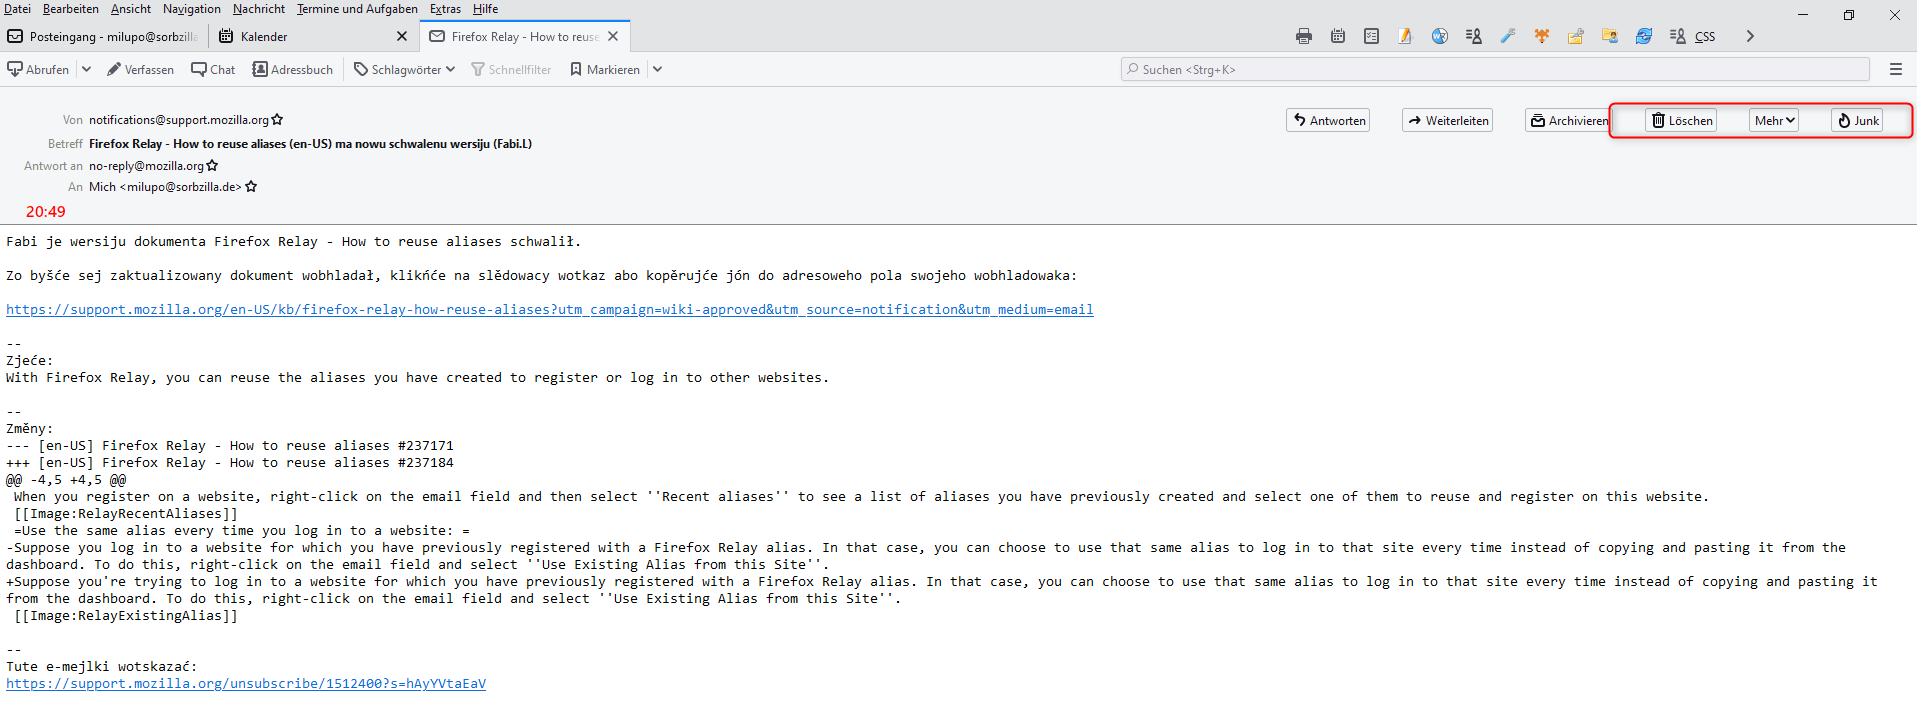The image size is (1917, 706).
Task: Click the orange fox icon
Action: click(x=1542, y=36)
